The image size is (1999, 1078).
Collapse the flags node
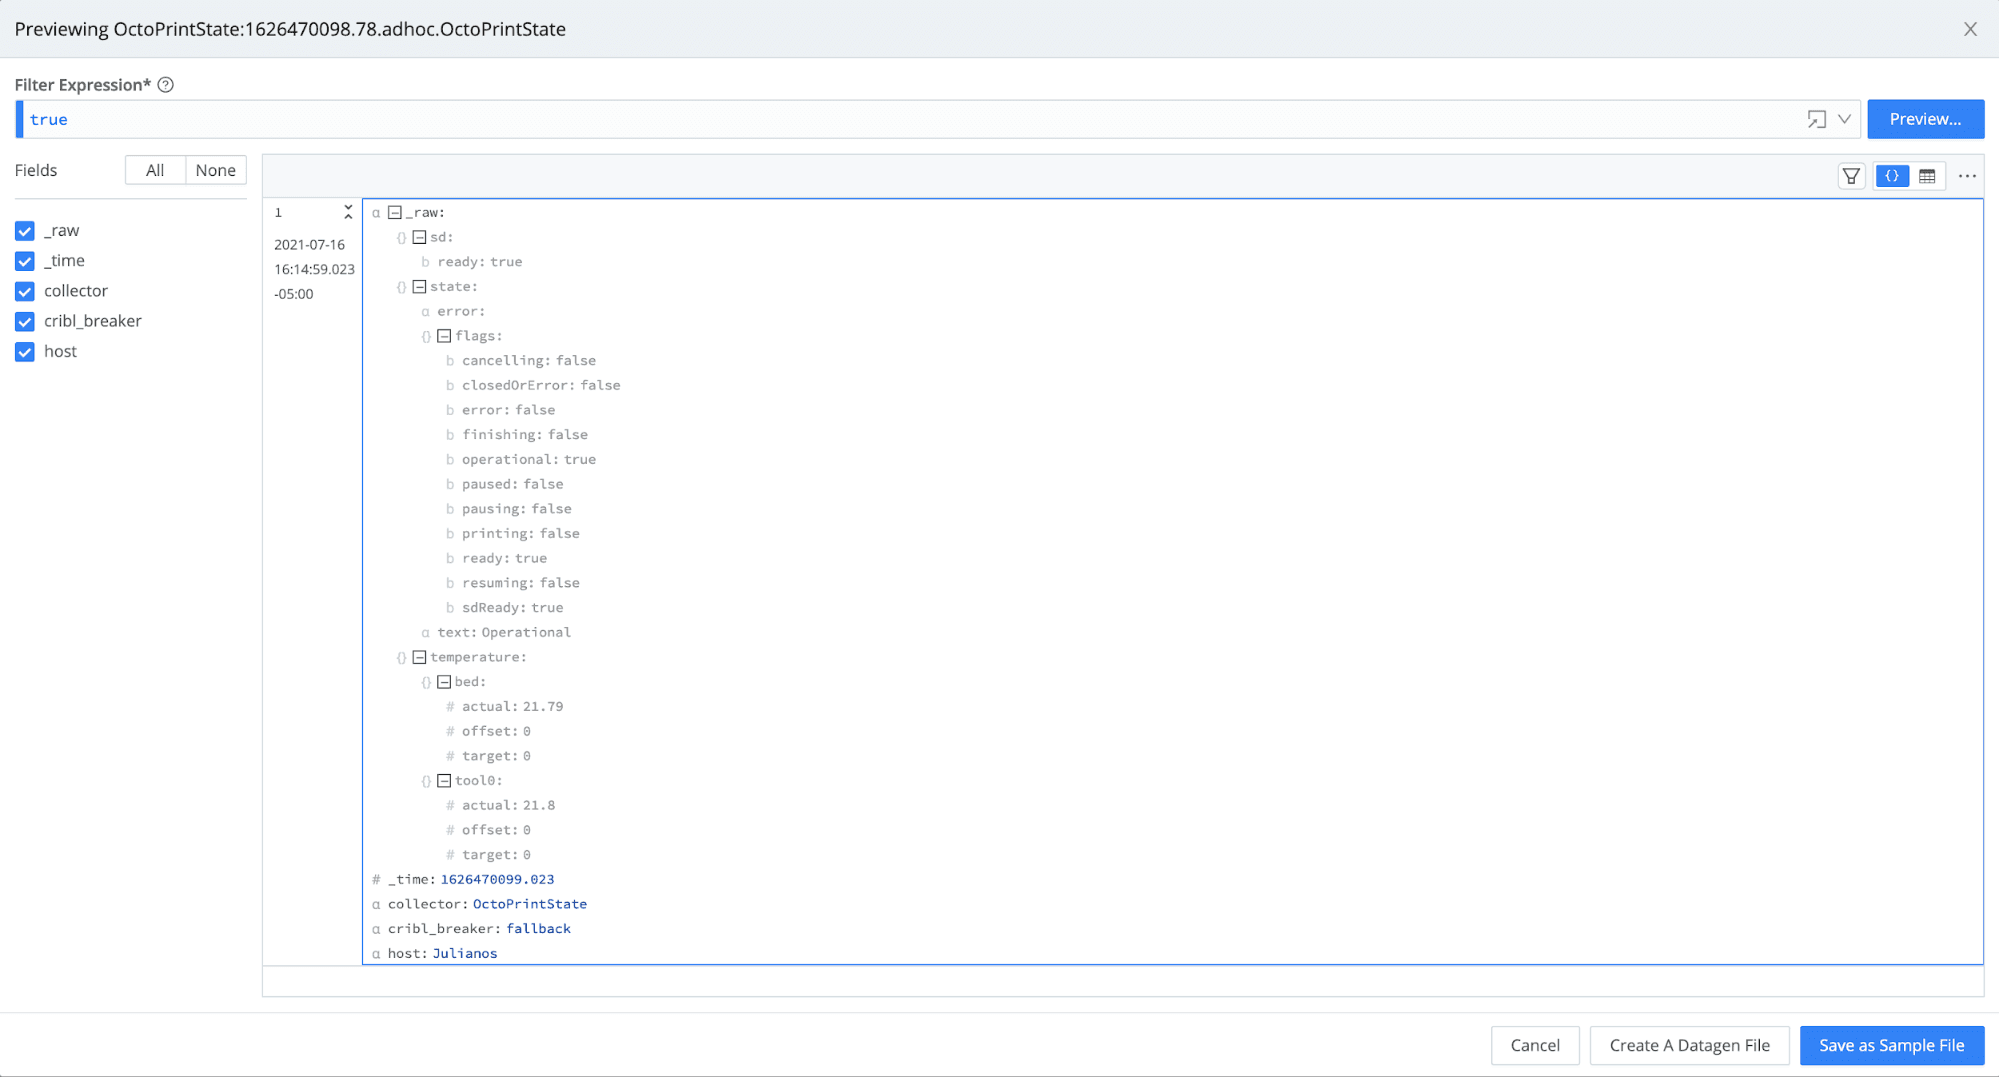pos(444,336)
